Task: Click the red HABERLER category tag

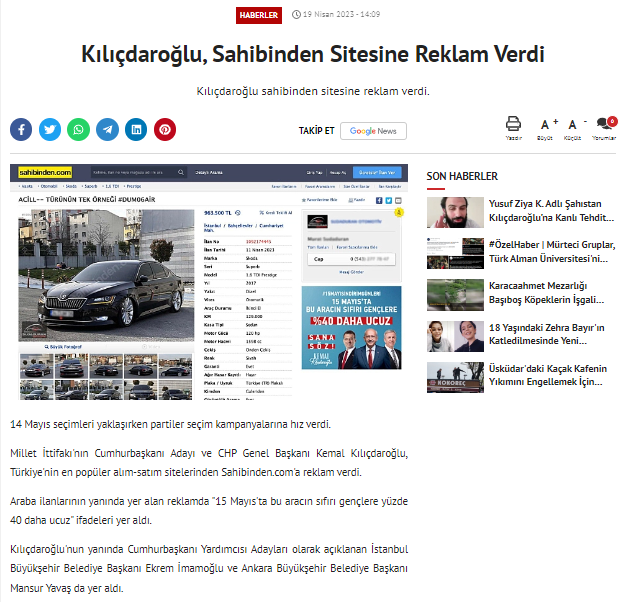Action: click(259, 15)
